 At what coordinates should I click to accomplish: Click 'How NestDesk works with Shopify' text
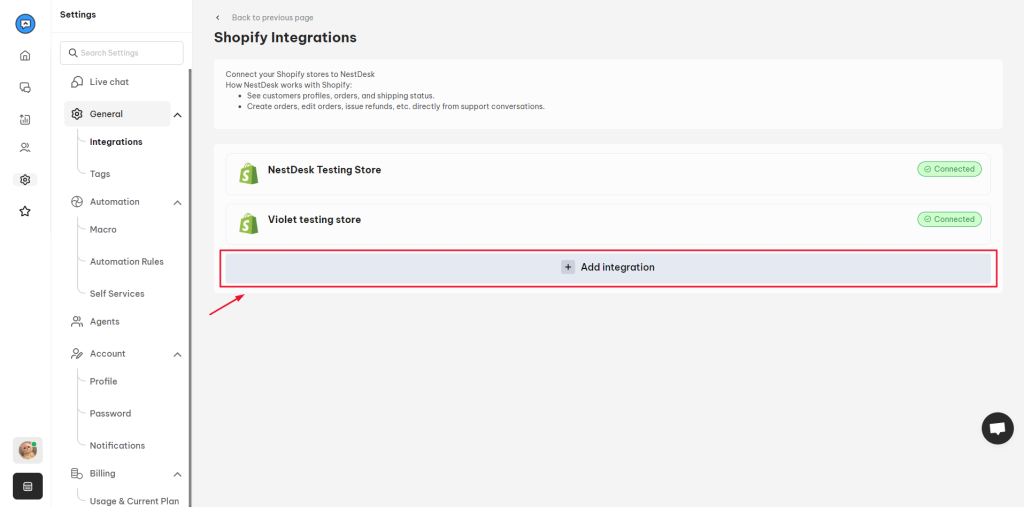point(289,85)
